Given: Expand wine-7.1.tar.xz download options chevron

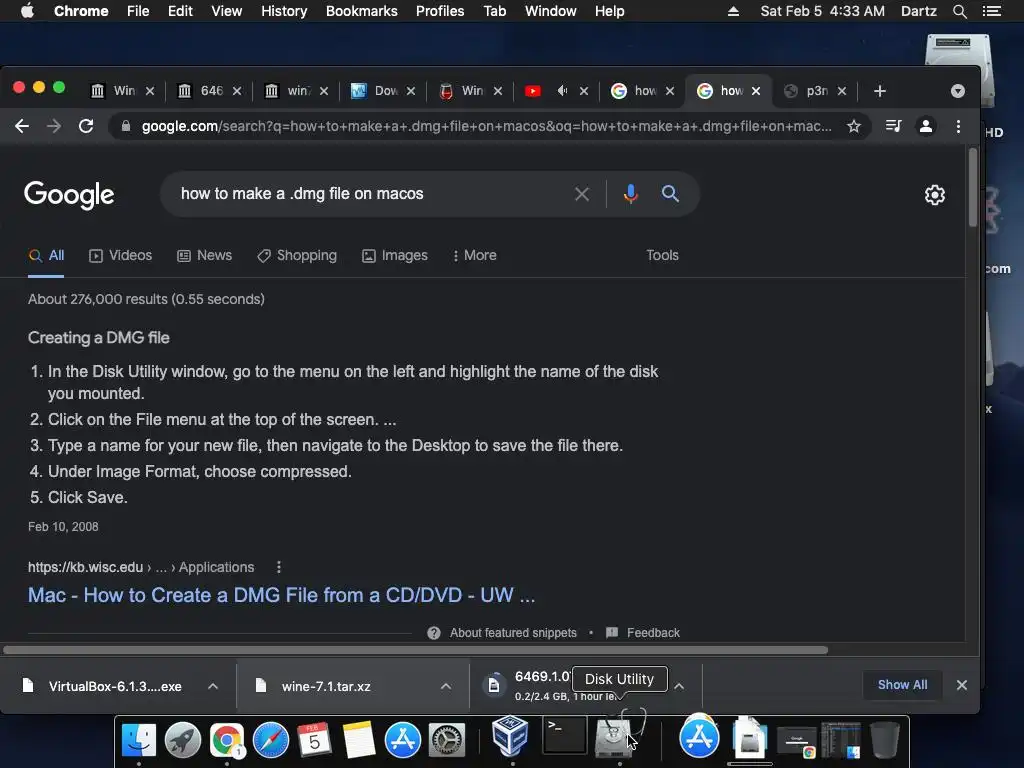Looking at the screenshot, I should (x=445, y=686).
